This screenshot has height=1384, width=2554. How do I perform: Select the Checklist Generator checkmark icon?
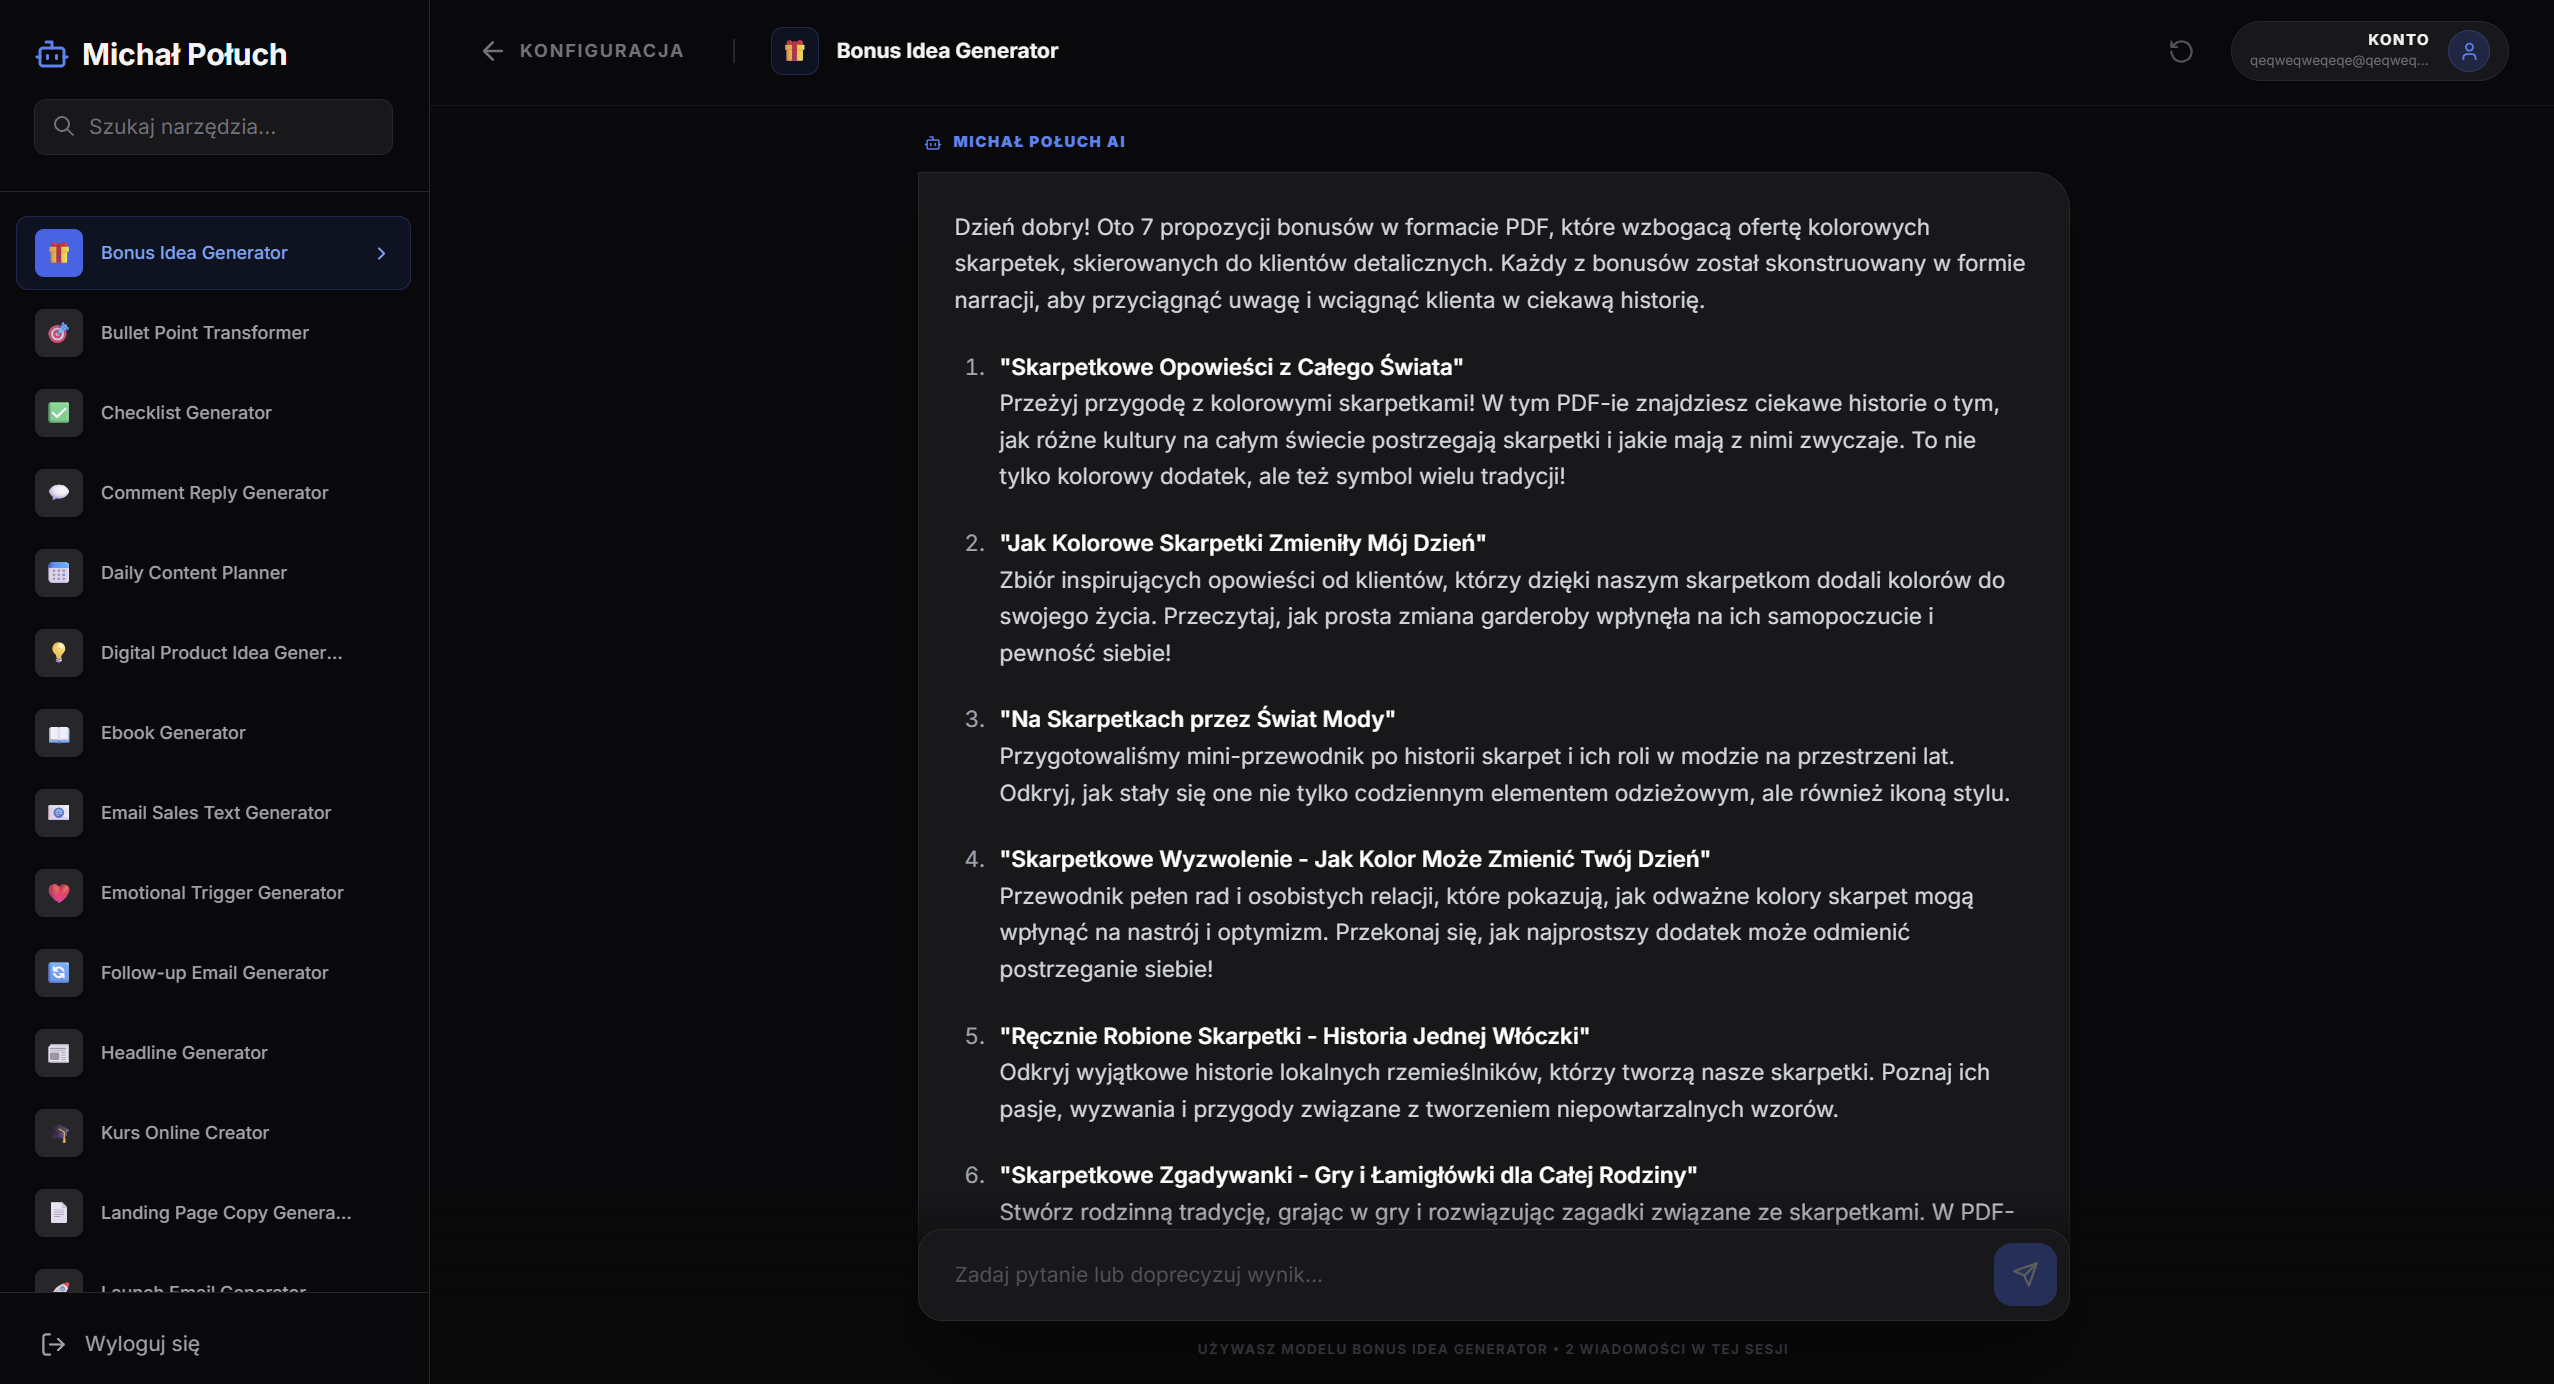[x=59, y=413]
